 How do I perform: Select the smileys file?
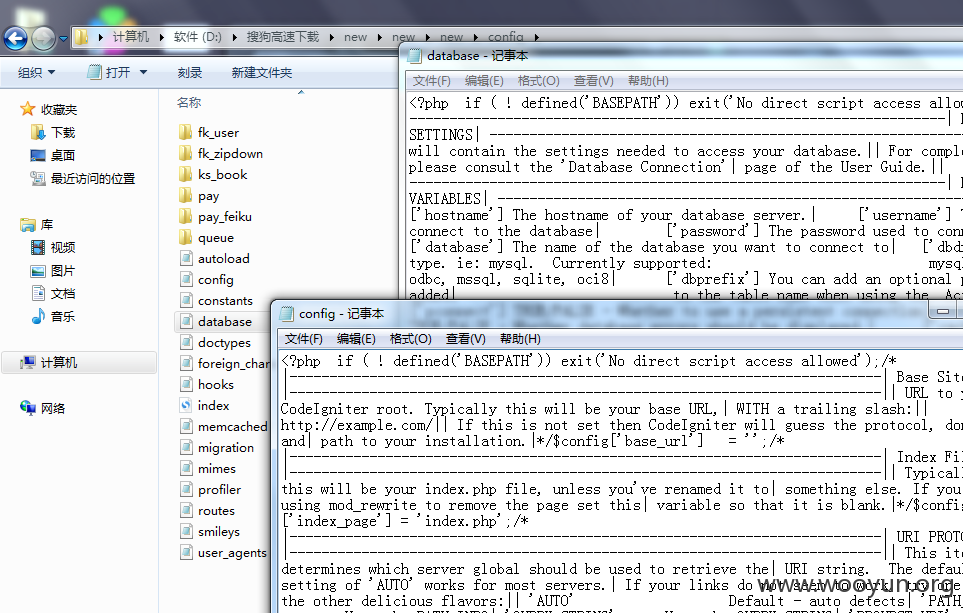(209, 531)
